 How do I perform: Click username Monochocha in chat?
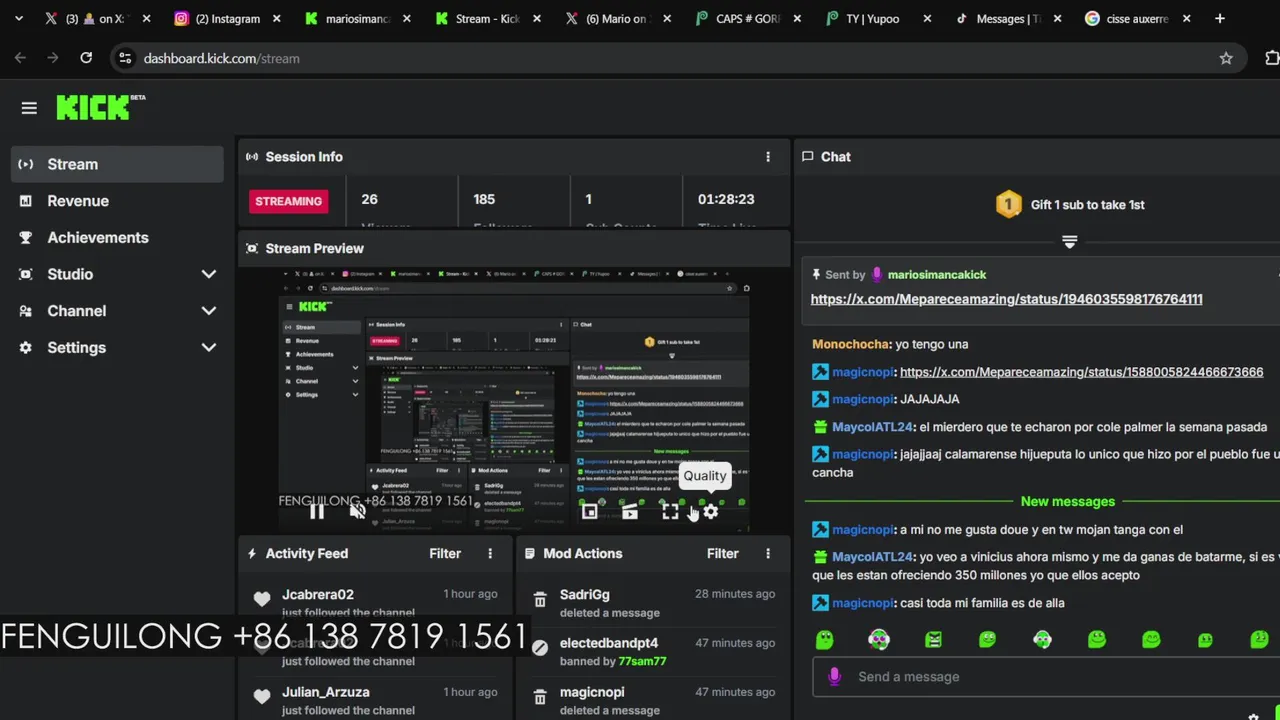850,344
